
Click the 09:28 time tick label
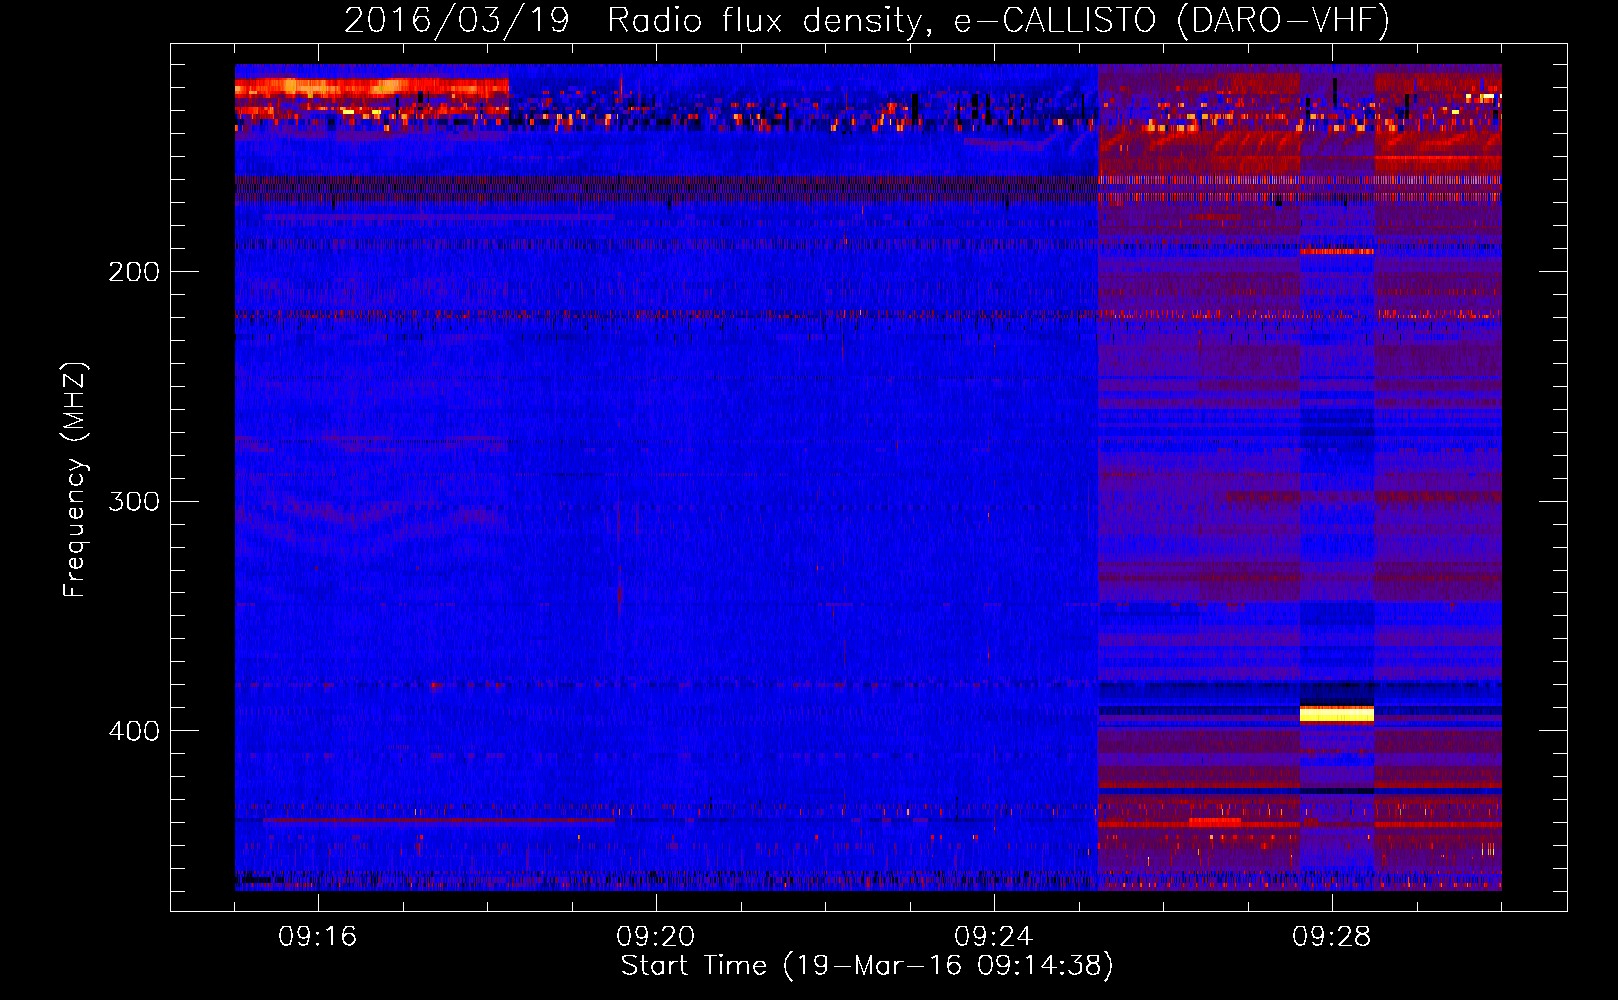pyautogui.click(x=1332, y=937)
